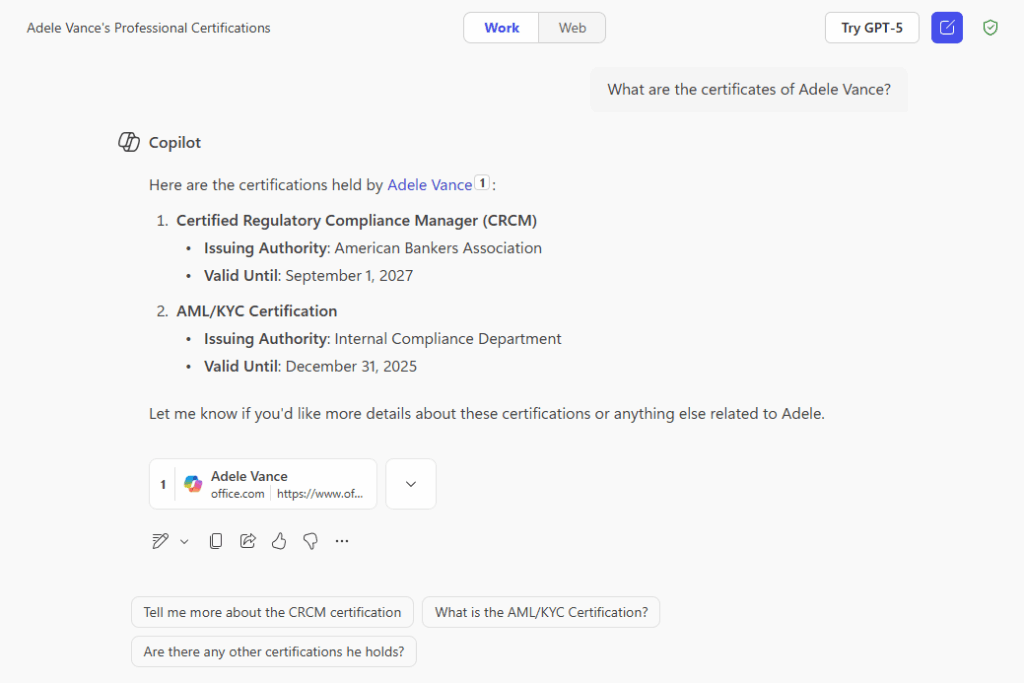Click the office.com favicon in the citation card
This screenshot has width=1024, height=683.
click(x=192, y=483)
